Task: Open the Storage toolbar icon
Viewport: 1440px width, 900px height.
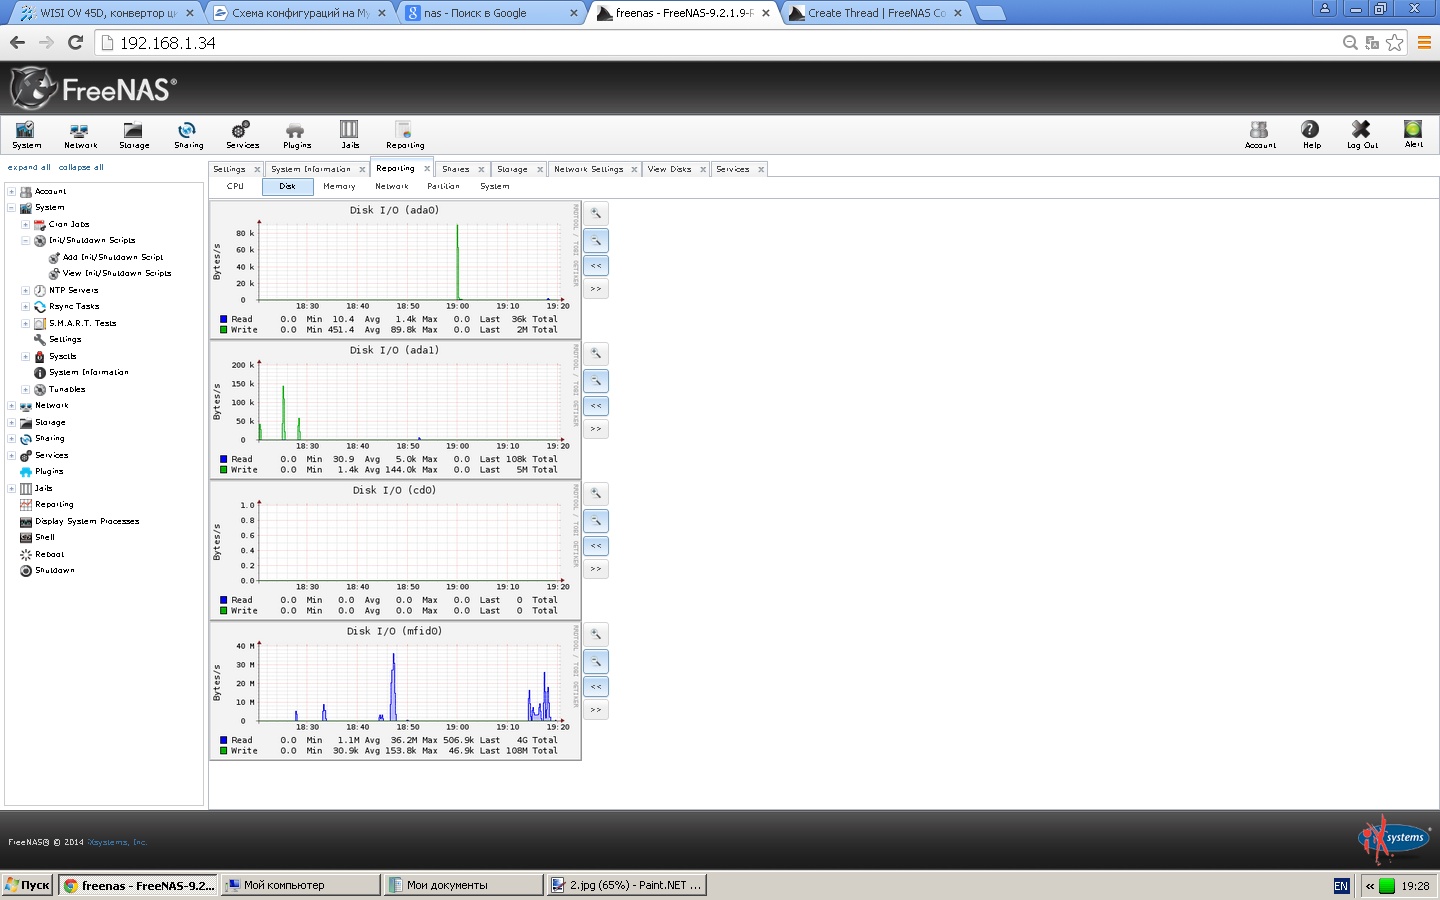Action: point(134,134)
